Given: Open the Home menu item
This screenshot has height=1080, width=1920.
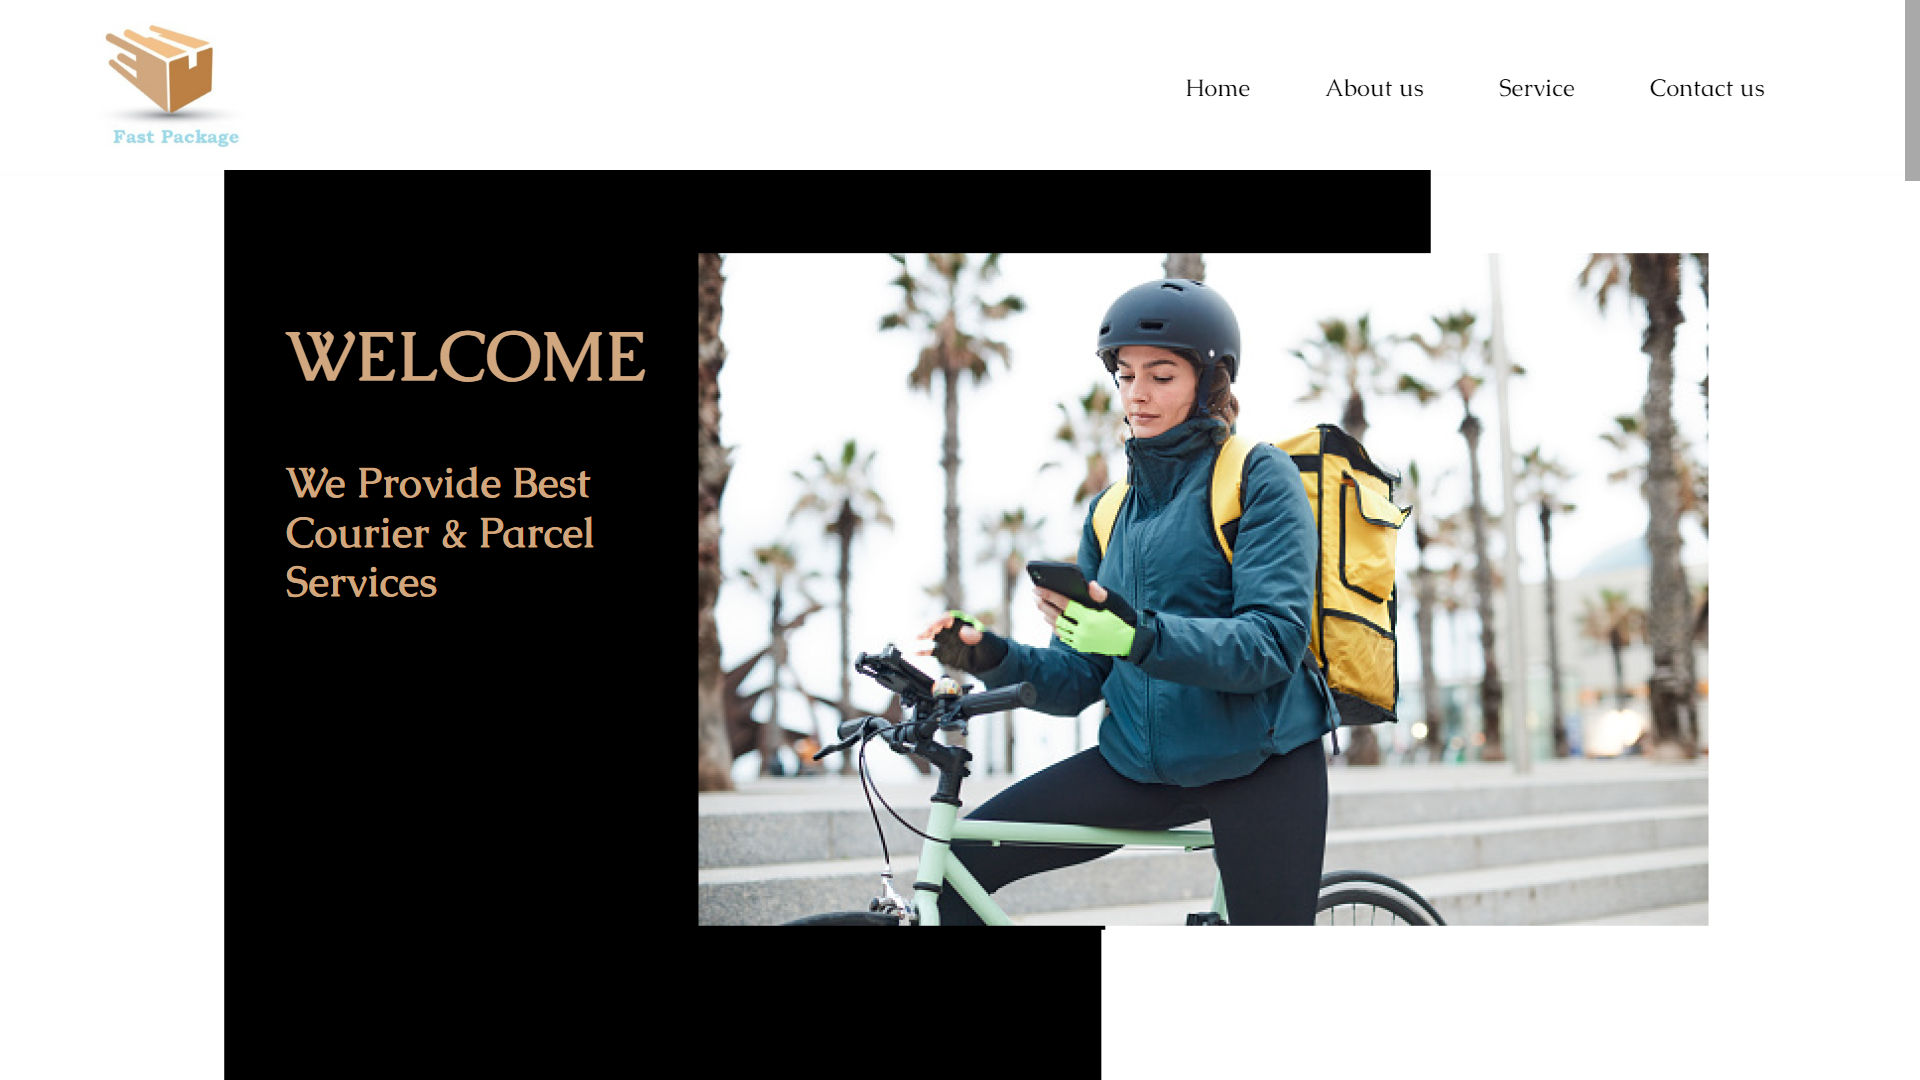Looking at the screenshot, I should (1217, 88).
